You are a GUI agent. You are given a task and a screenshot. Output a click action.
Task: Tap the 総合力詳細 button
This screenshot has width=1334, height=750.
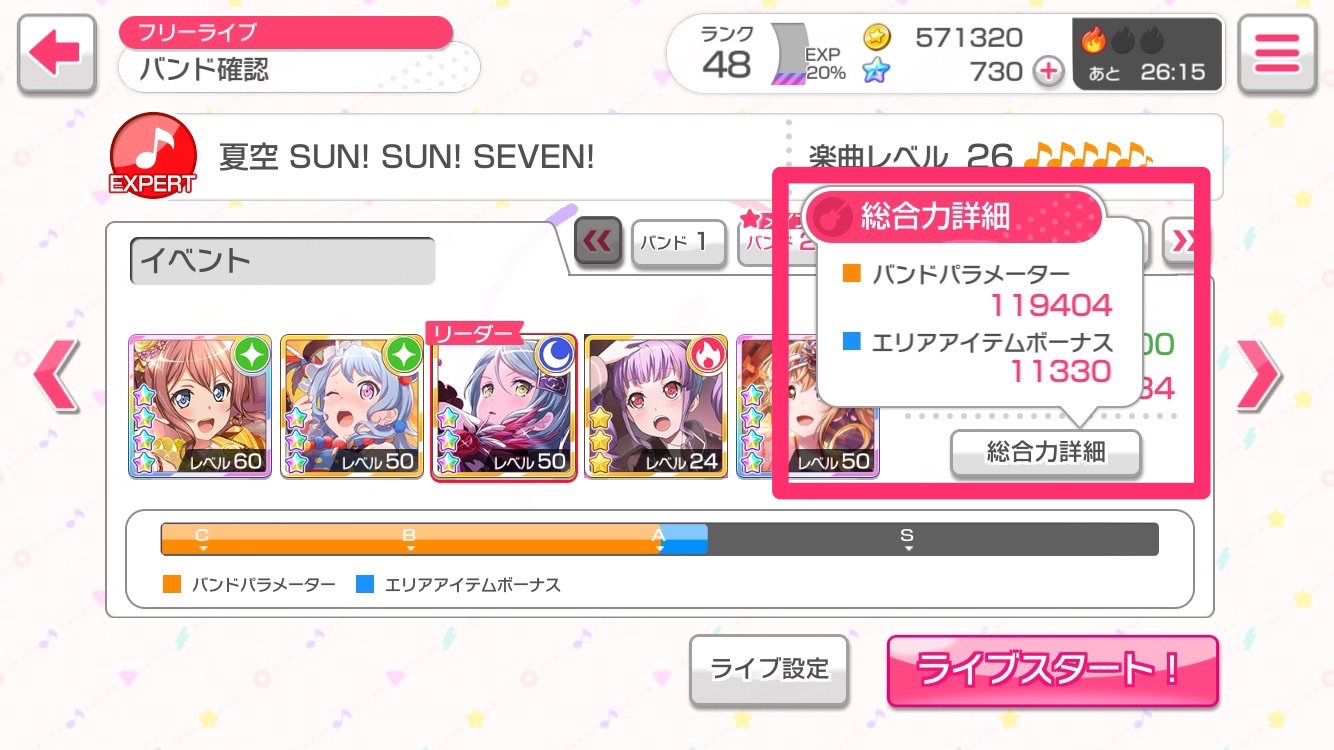1046,452
